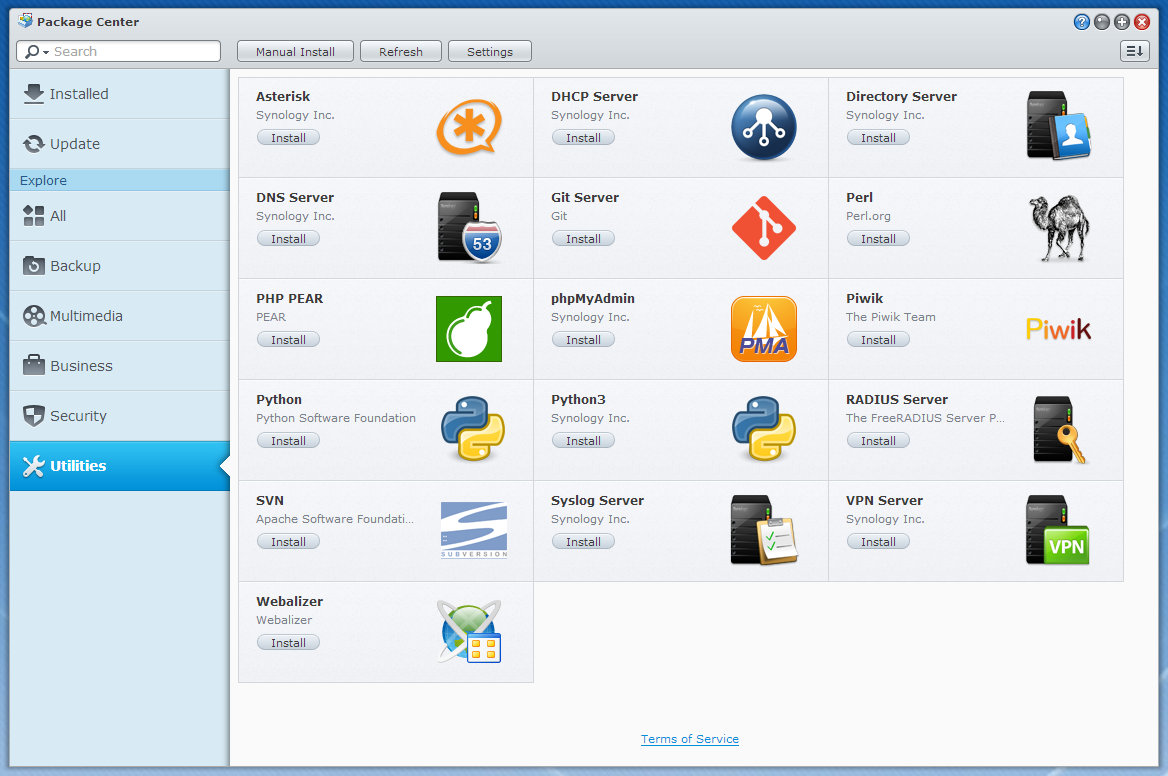This screenshot has height=776, width=1168.
Task: Open the Multimedia category
Action: (119, 316)
